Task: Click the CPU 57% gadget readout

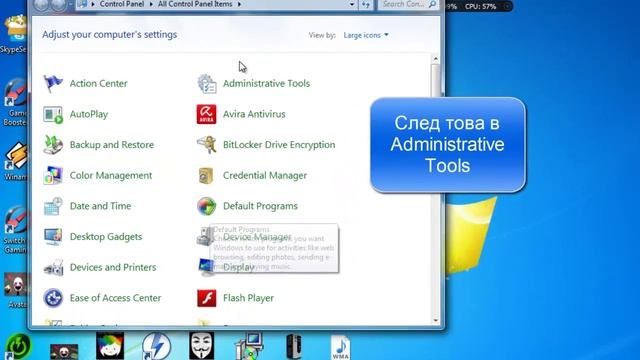Action: [480, 7]
